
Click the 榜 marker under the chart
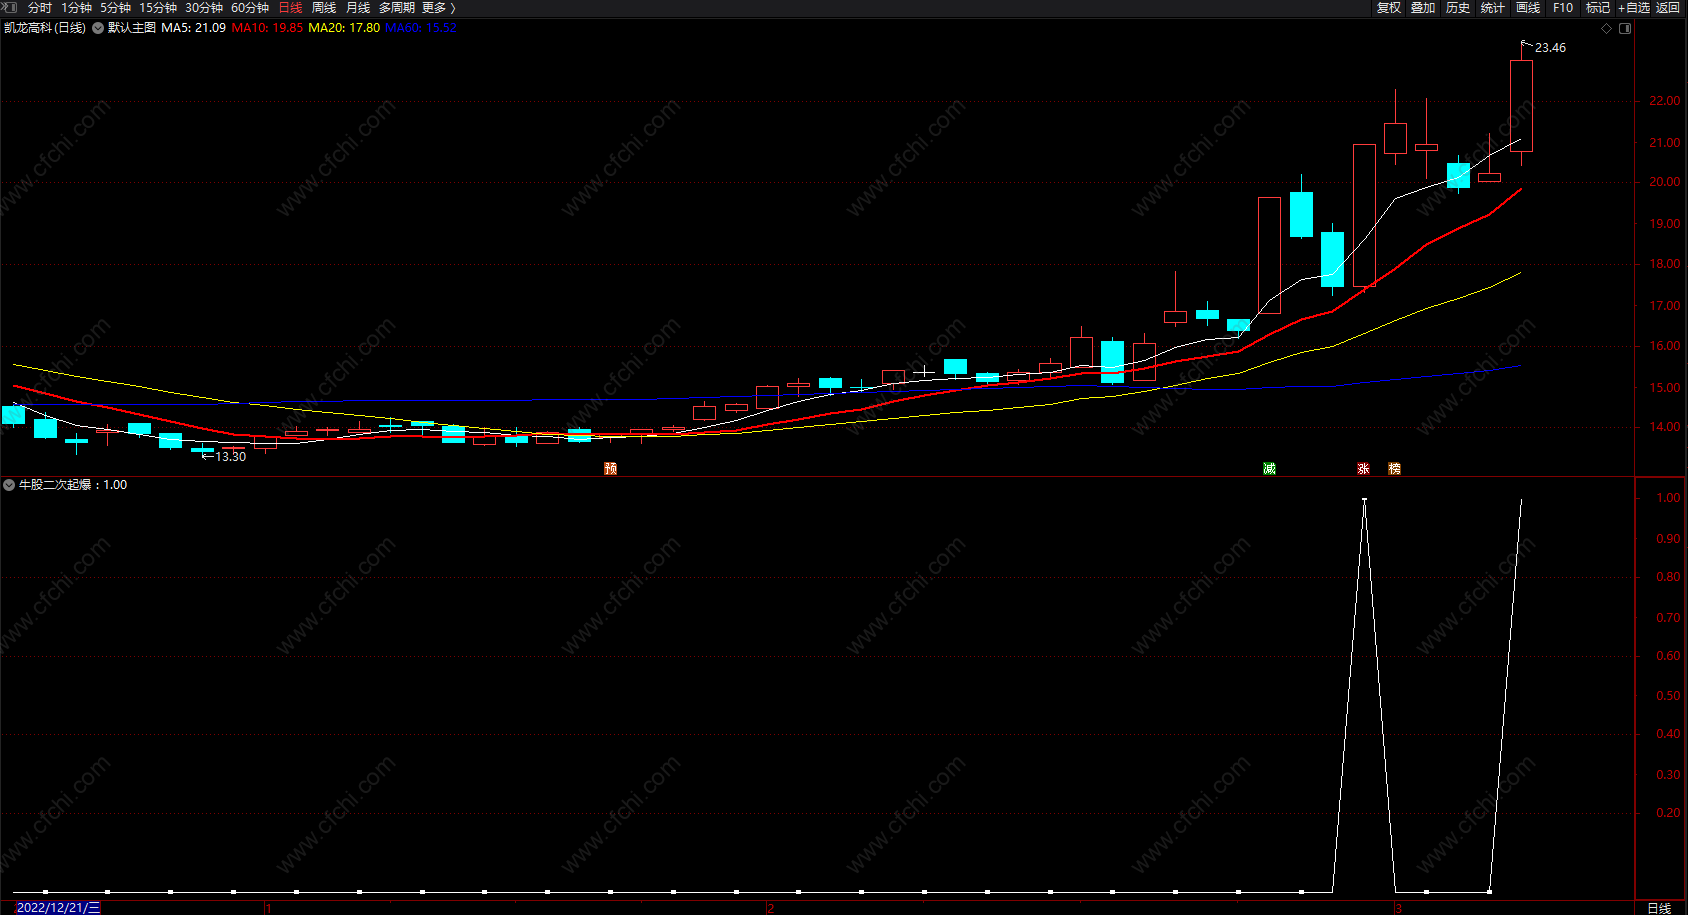[x=1395, y=468]
